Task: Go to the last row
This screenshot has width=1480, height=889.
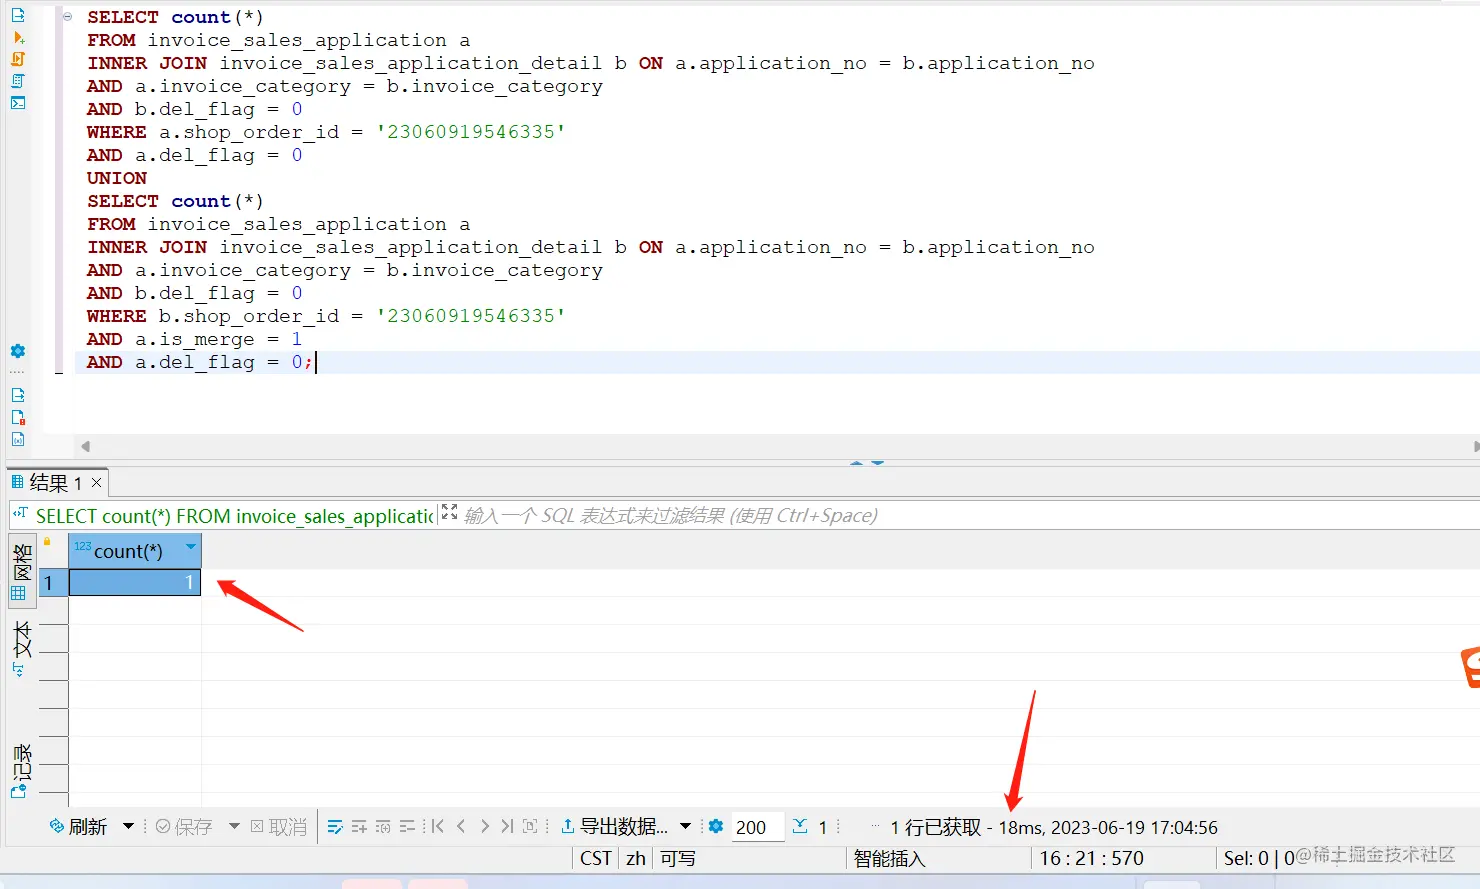Action: (507, 826)
